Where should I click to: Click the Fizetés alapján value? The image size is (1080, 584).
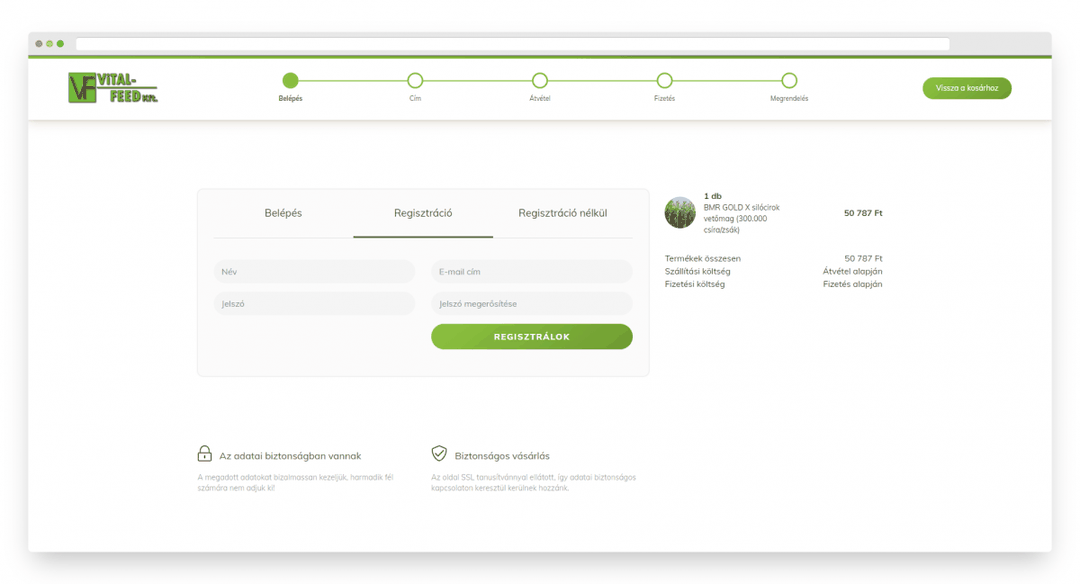coord(853,284)
